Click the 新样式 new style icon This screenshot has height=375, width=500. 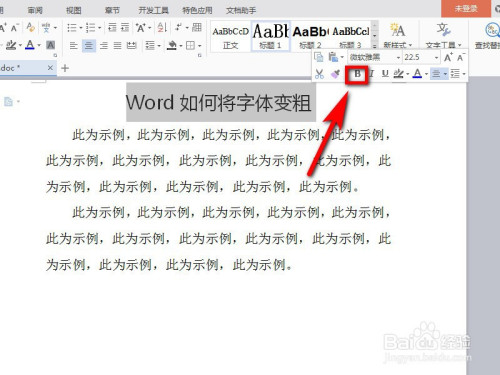[397, 31]
